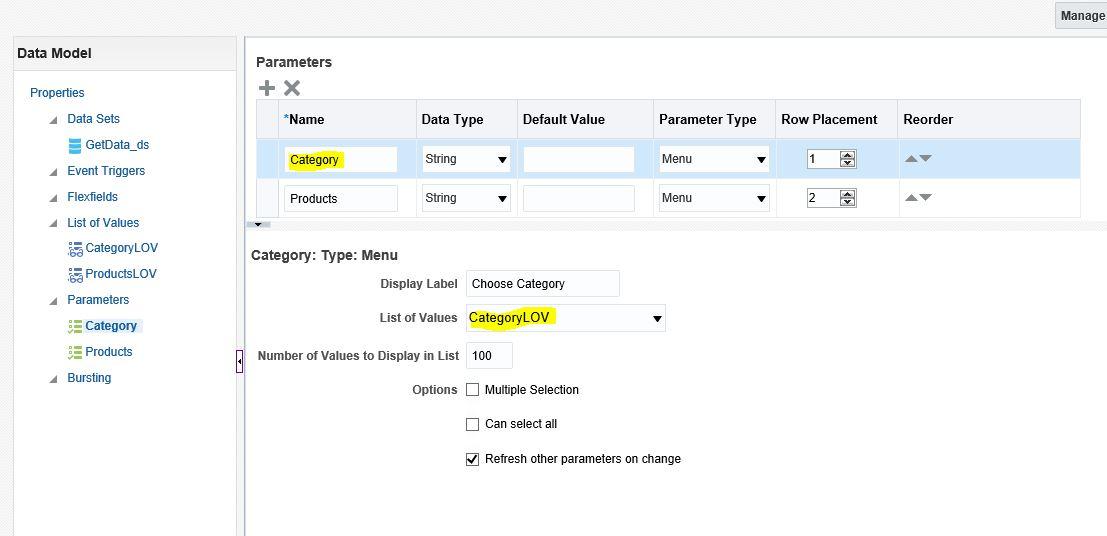Add a new parameter with plus icon
The image size is (1107, 536).
click(267, 88)
